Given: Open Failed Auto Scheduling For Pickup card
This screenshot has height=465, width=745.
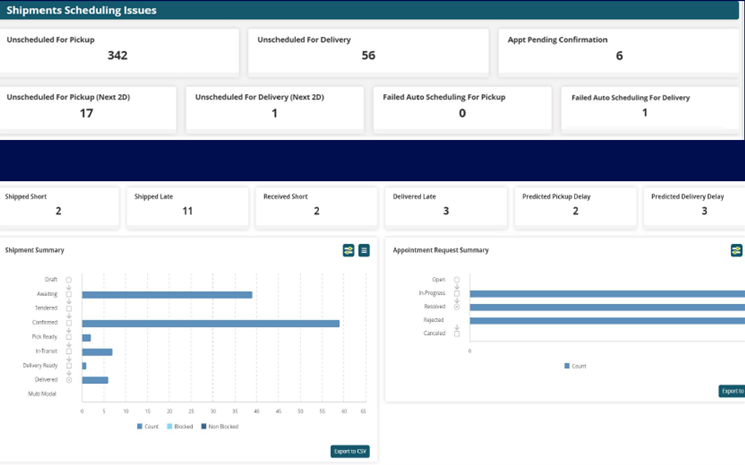Looking at the screenshot, I should point(462,108).
